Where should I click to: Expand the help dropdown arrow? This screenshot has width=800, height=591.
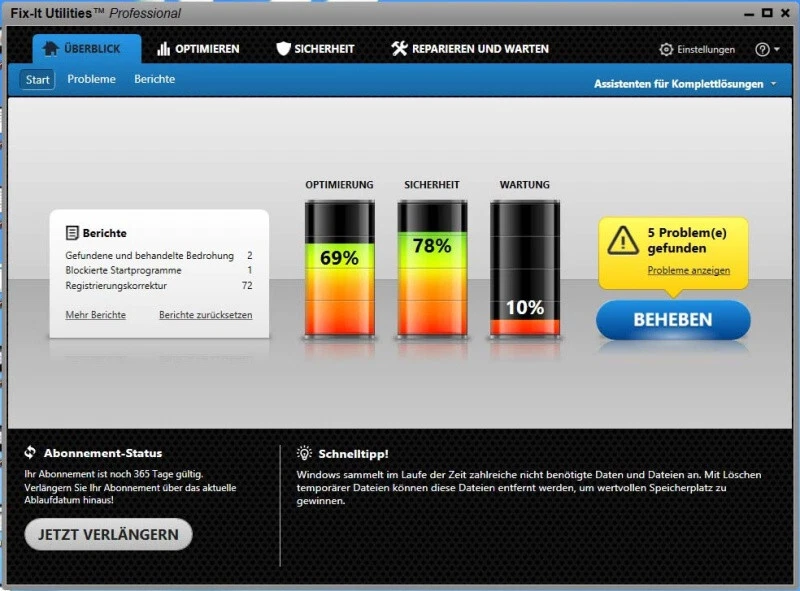(776, 48)
